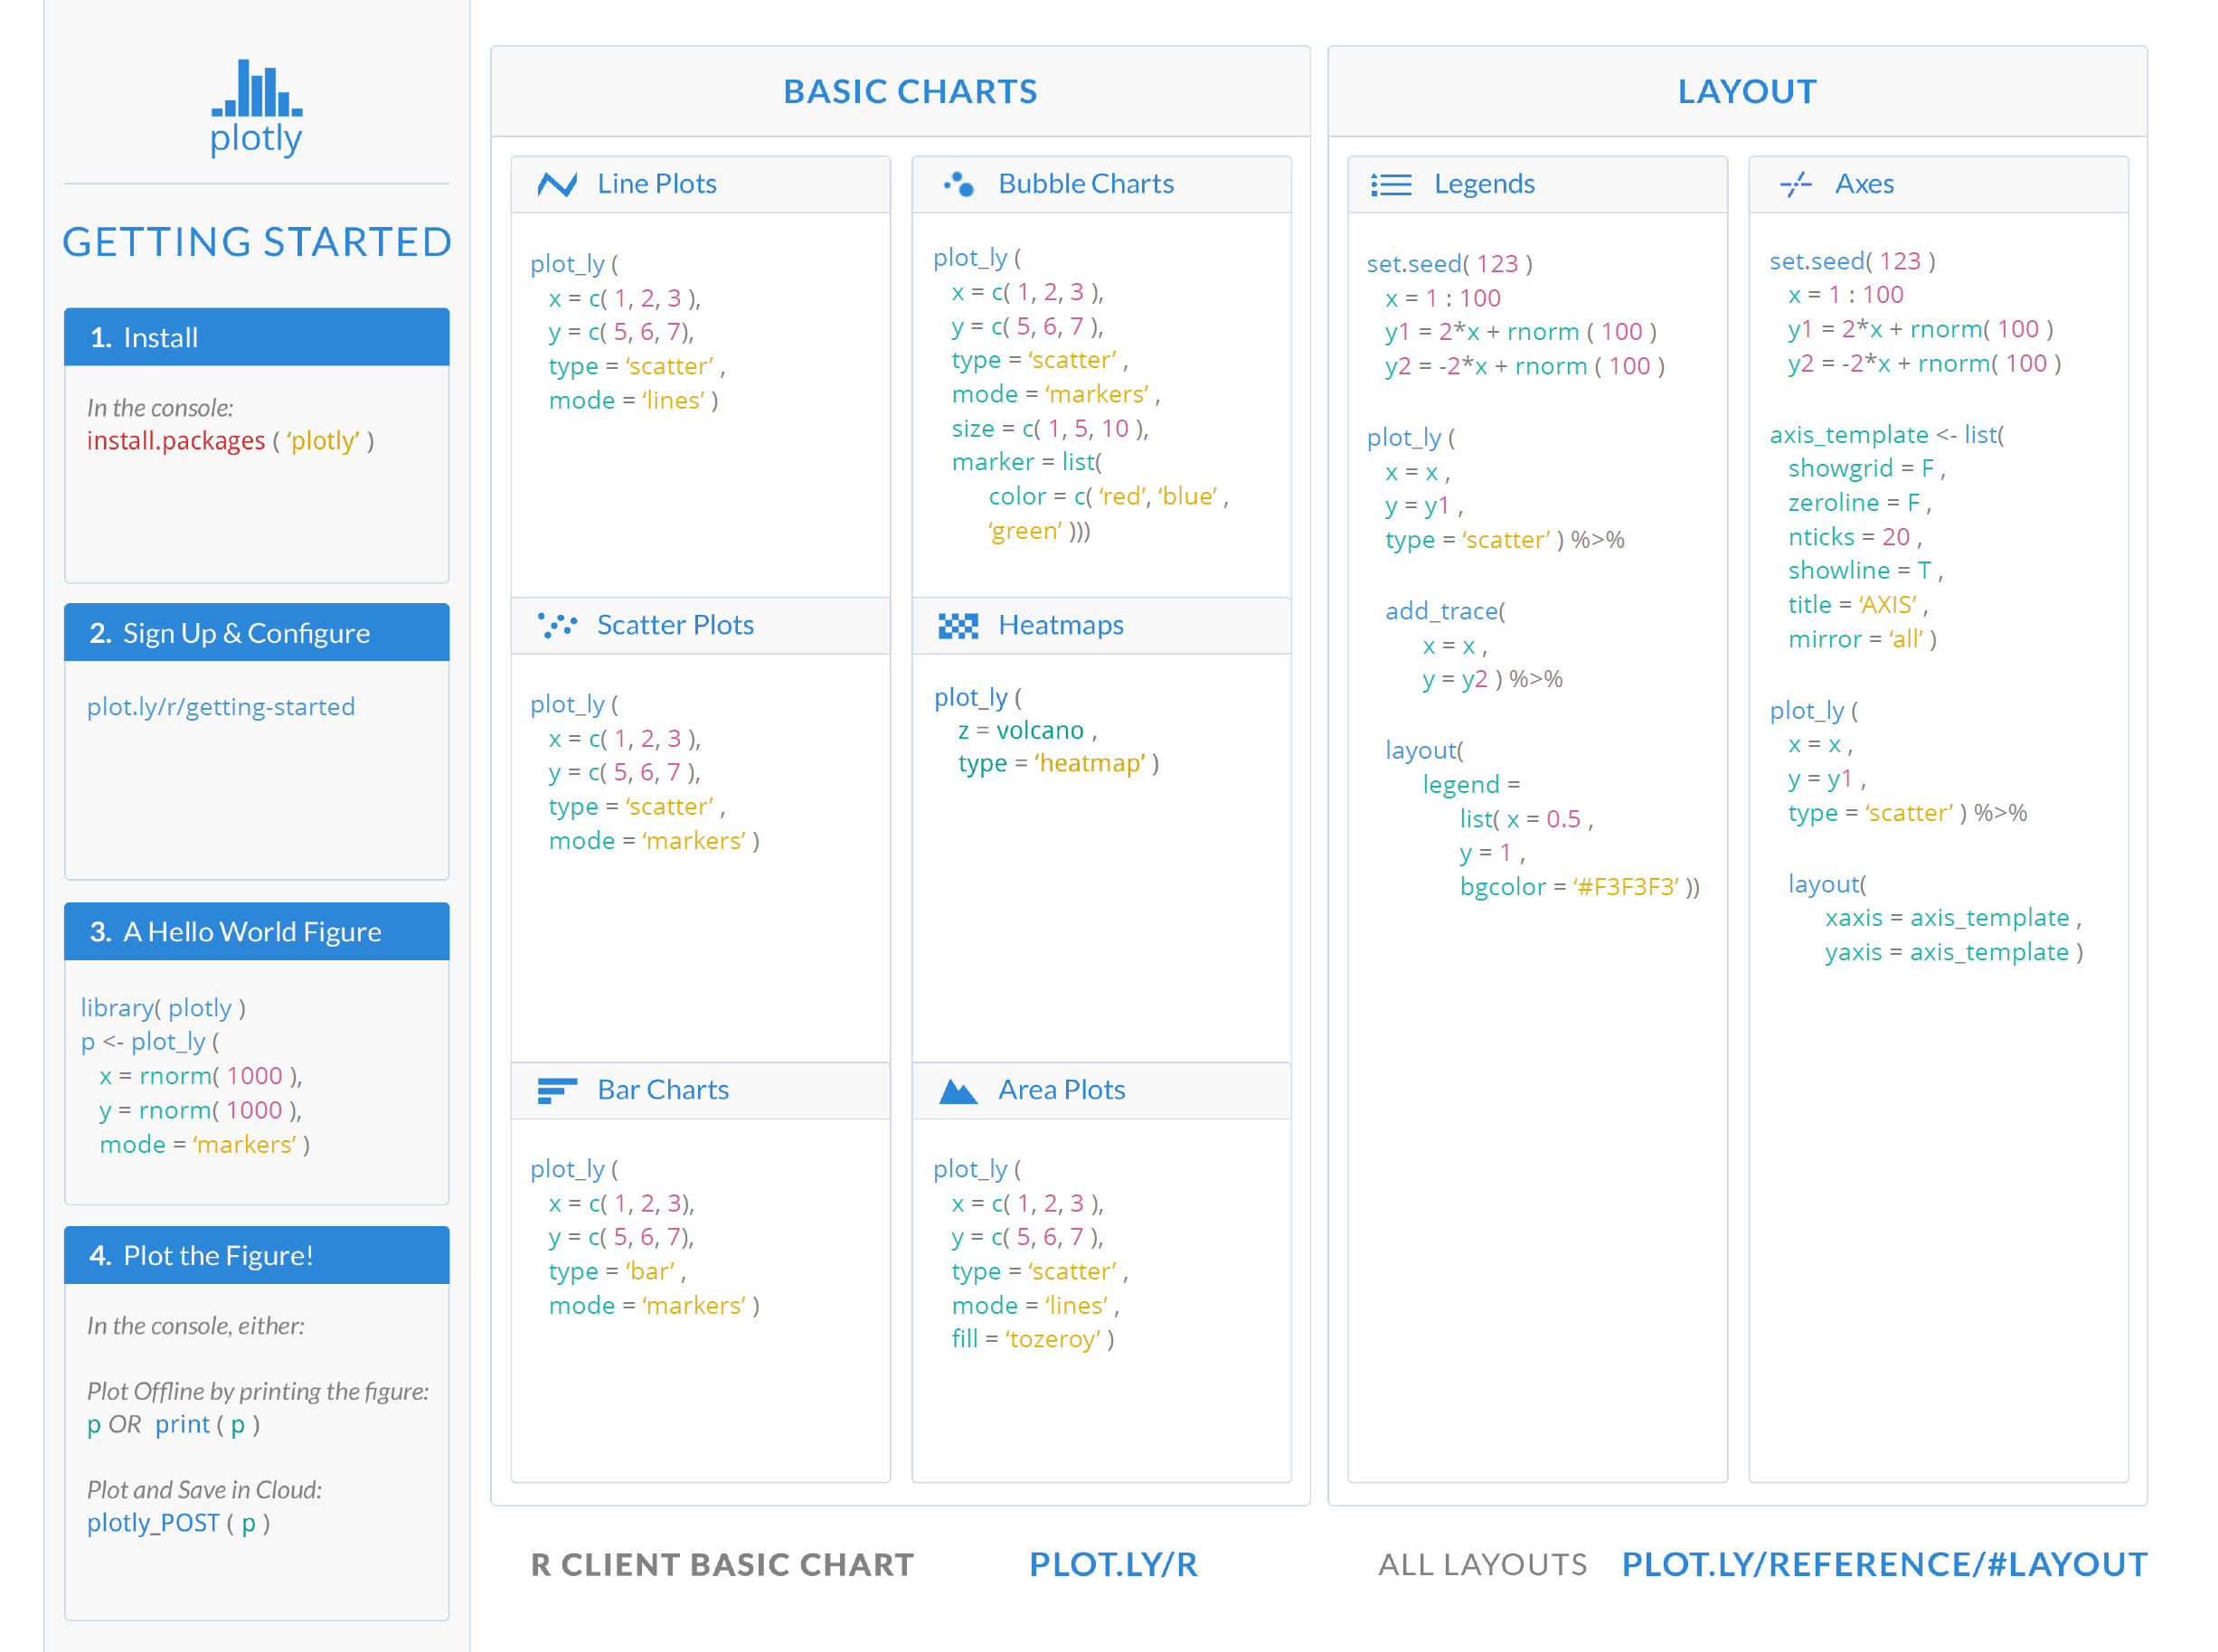The width and height of the screenshot is (2218, 1652).
Task: Select the 1. Install section header
Action: point(256,337)
